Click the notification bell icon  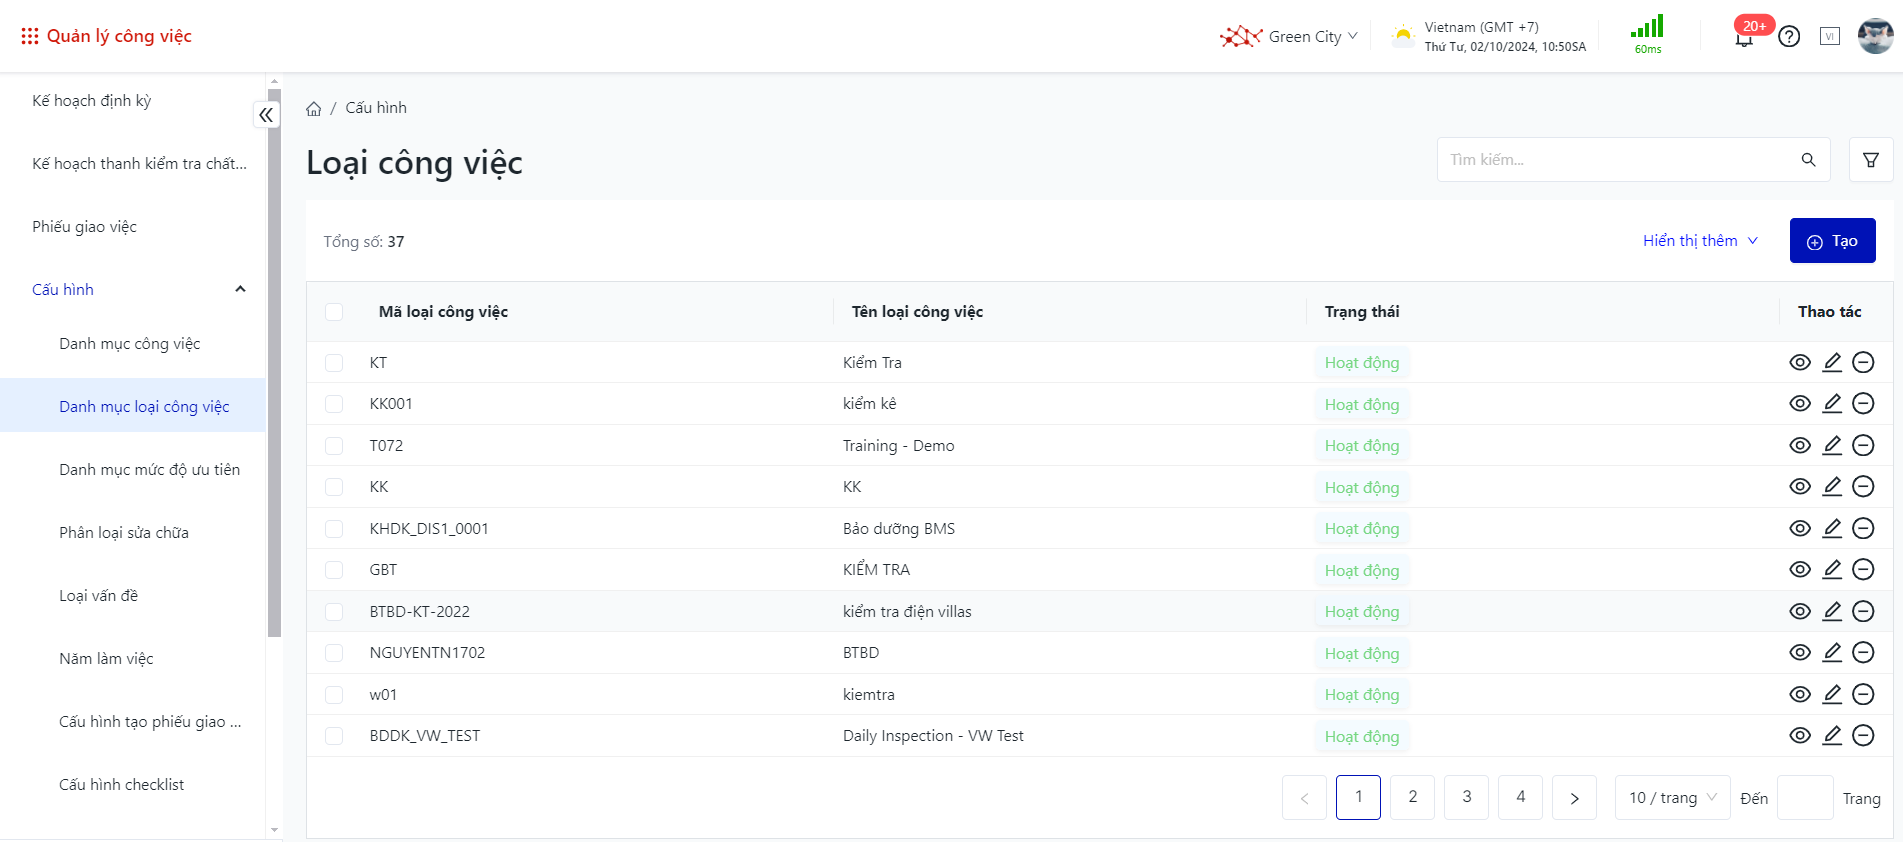[1744, 39]
